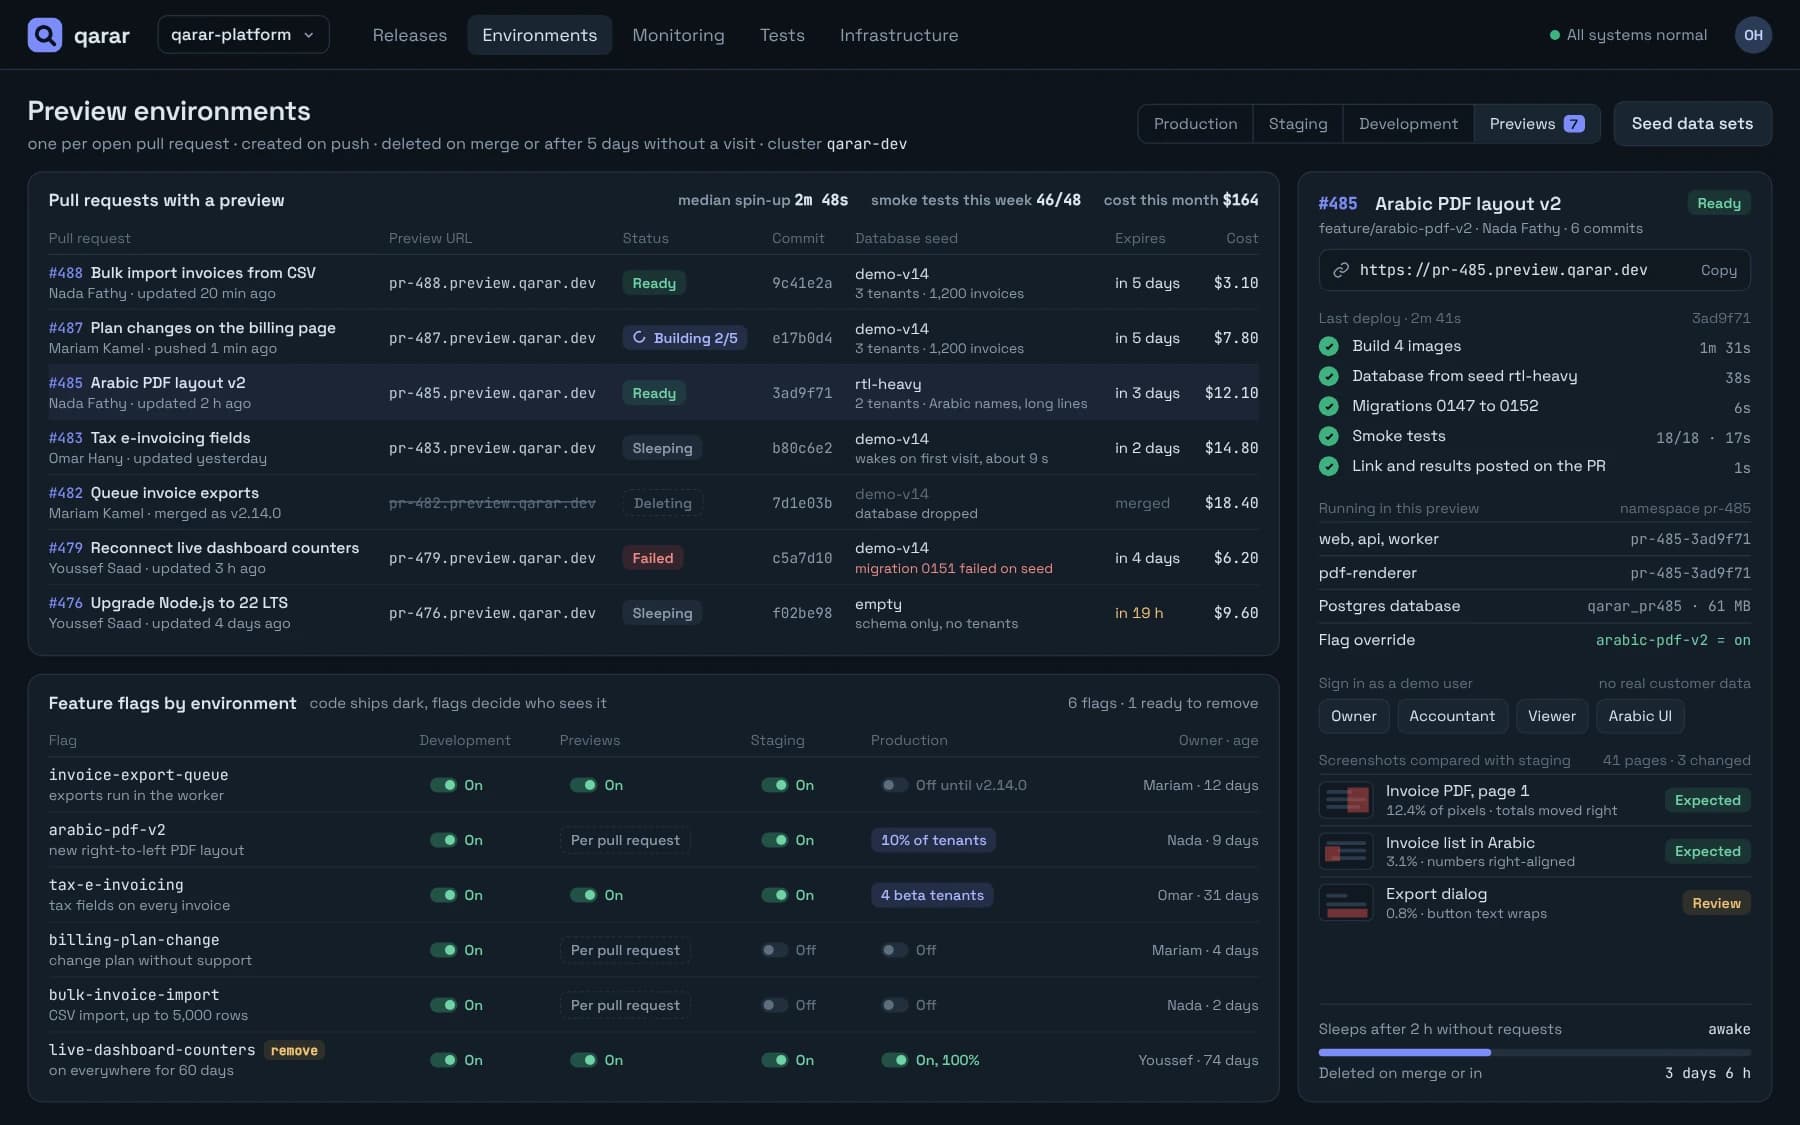Show the Previews environment tab
The width and height of the screenshot is (1800, 1125).
coord(1536,124)
